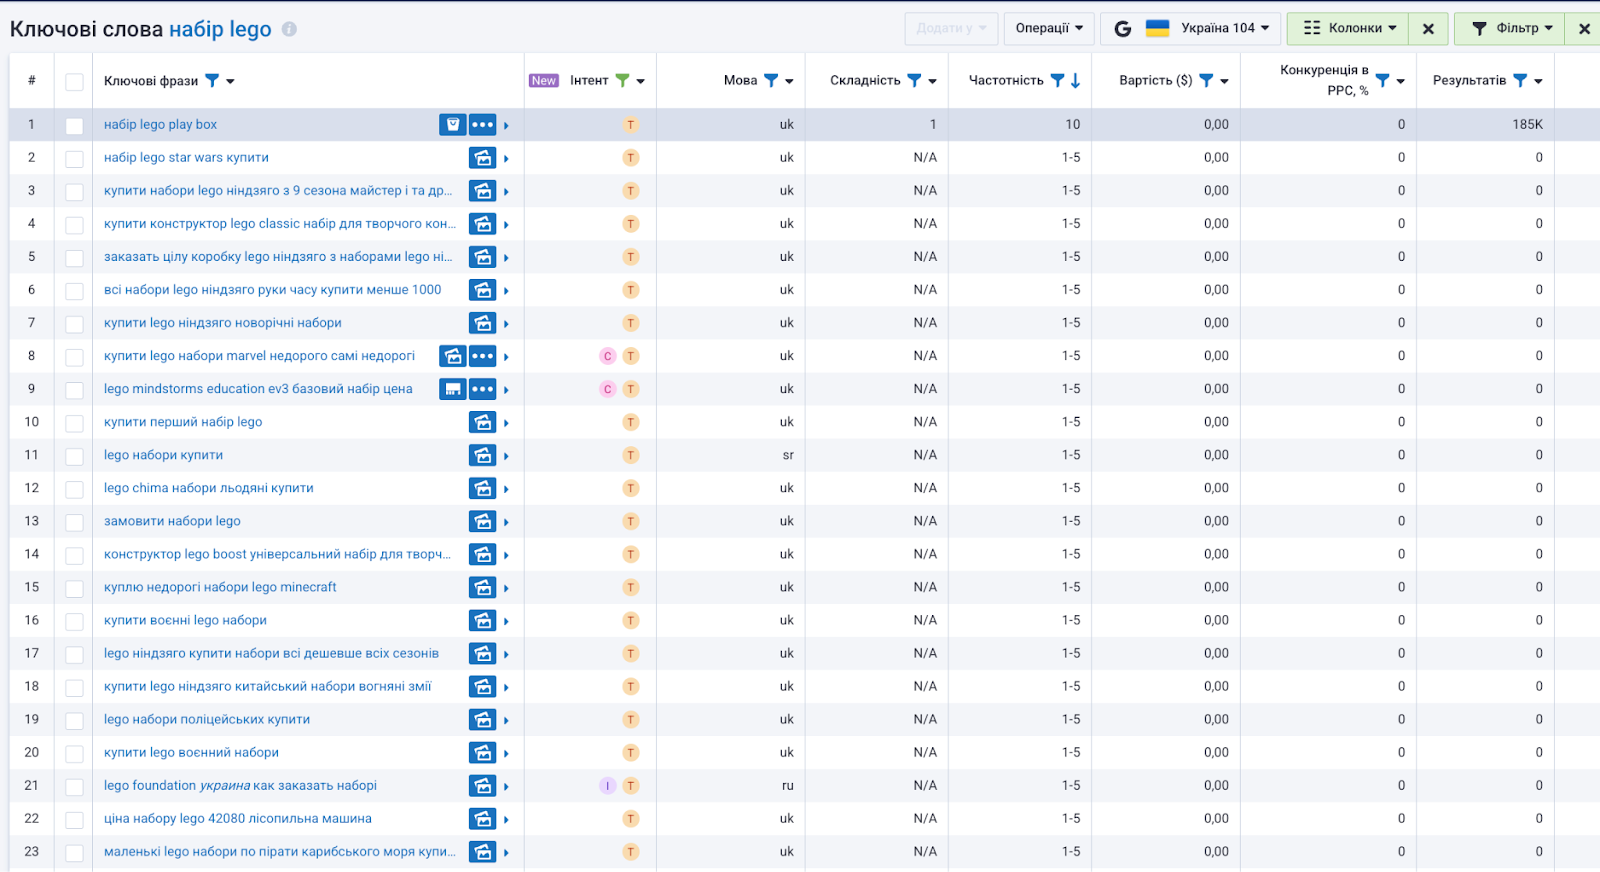The image size is (1600, 872).
Task: Click the '#' column header
Action: click(32, 81)
